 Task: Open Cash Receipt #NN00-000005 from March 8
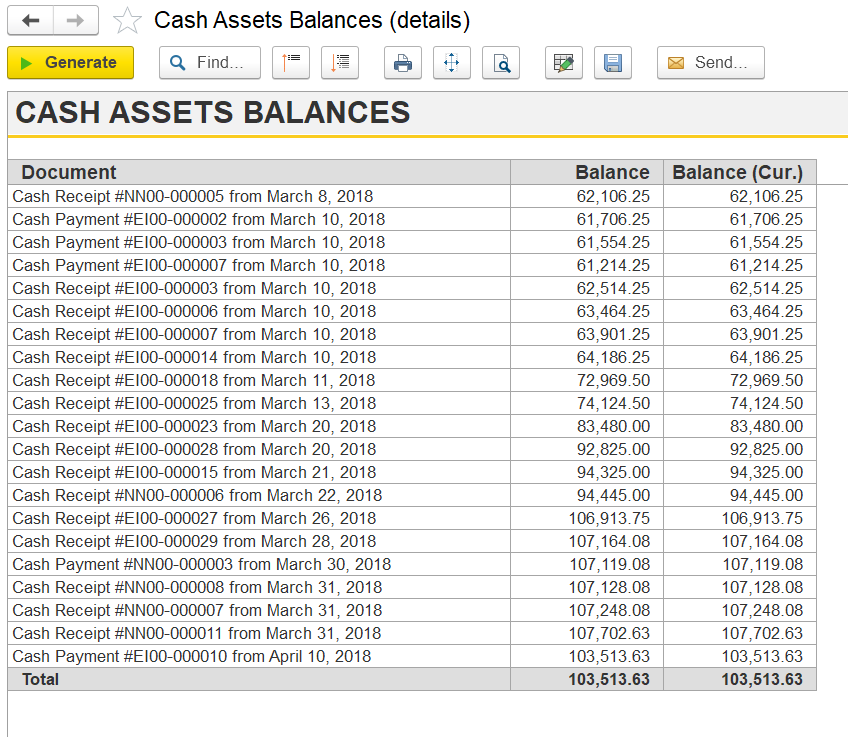point(192,196)
